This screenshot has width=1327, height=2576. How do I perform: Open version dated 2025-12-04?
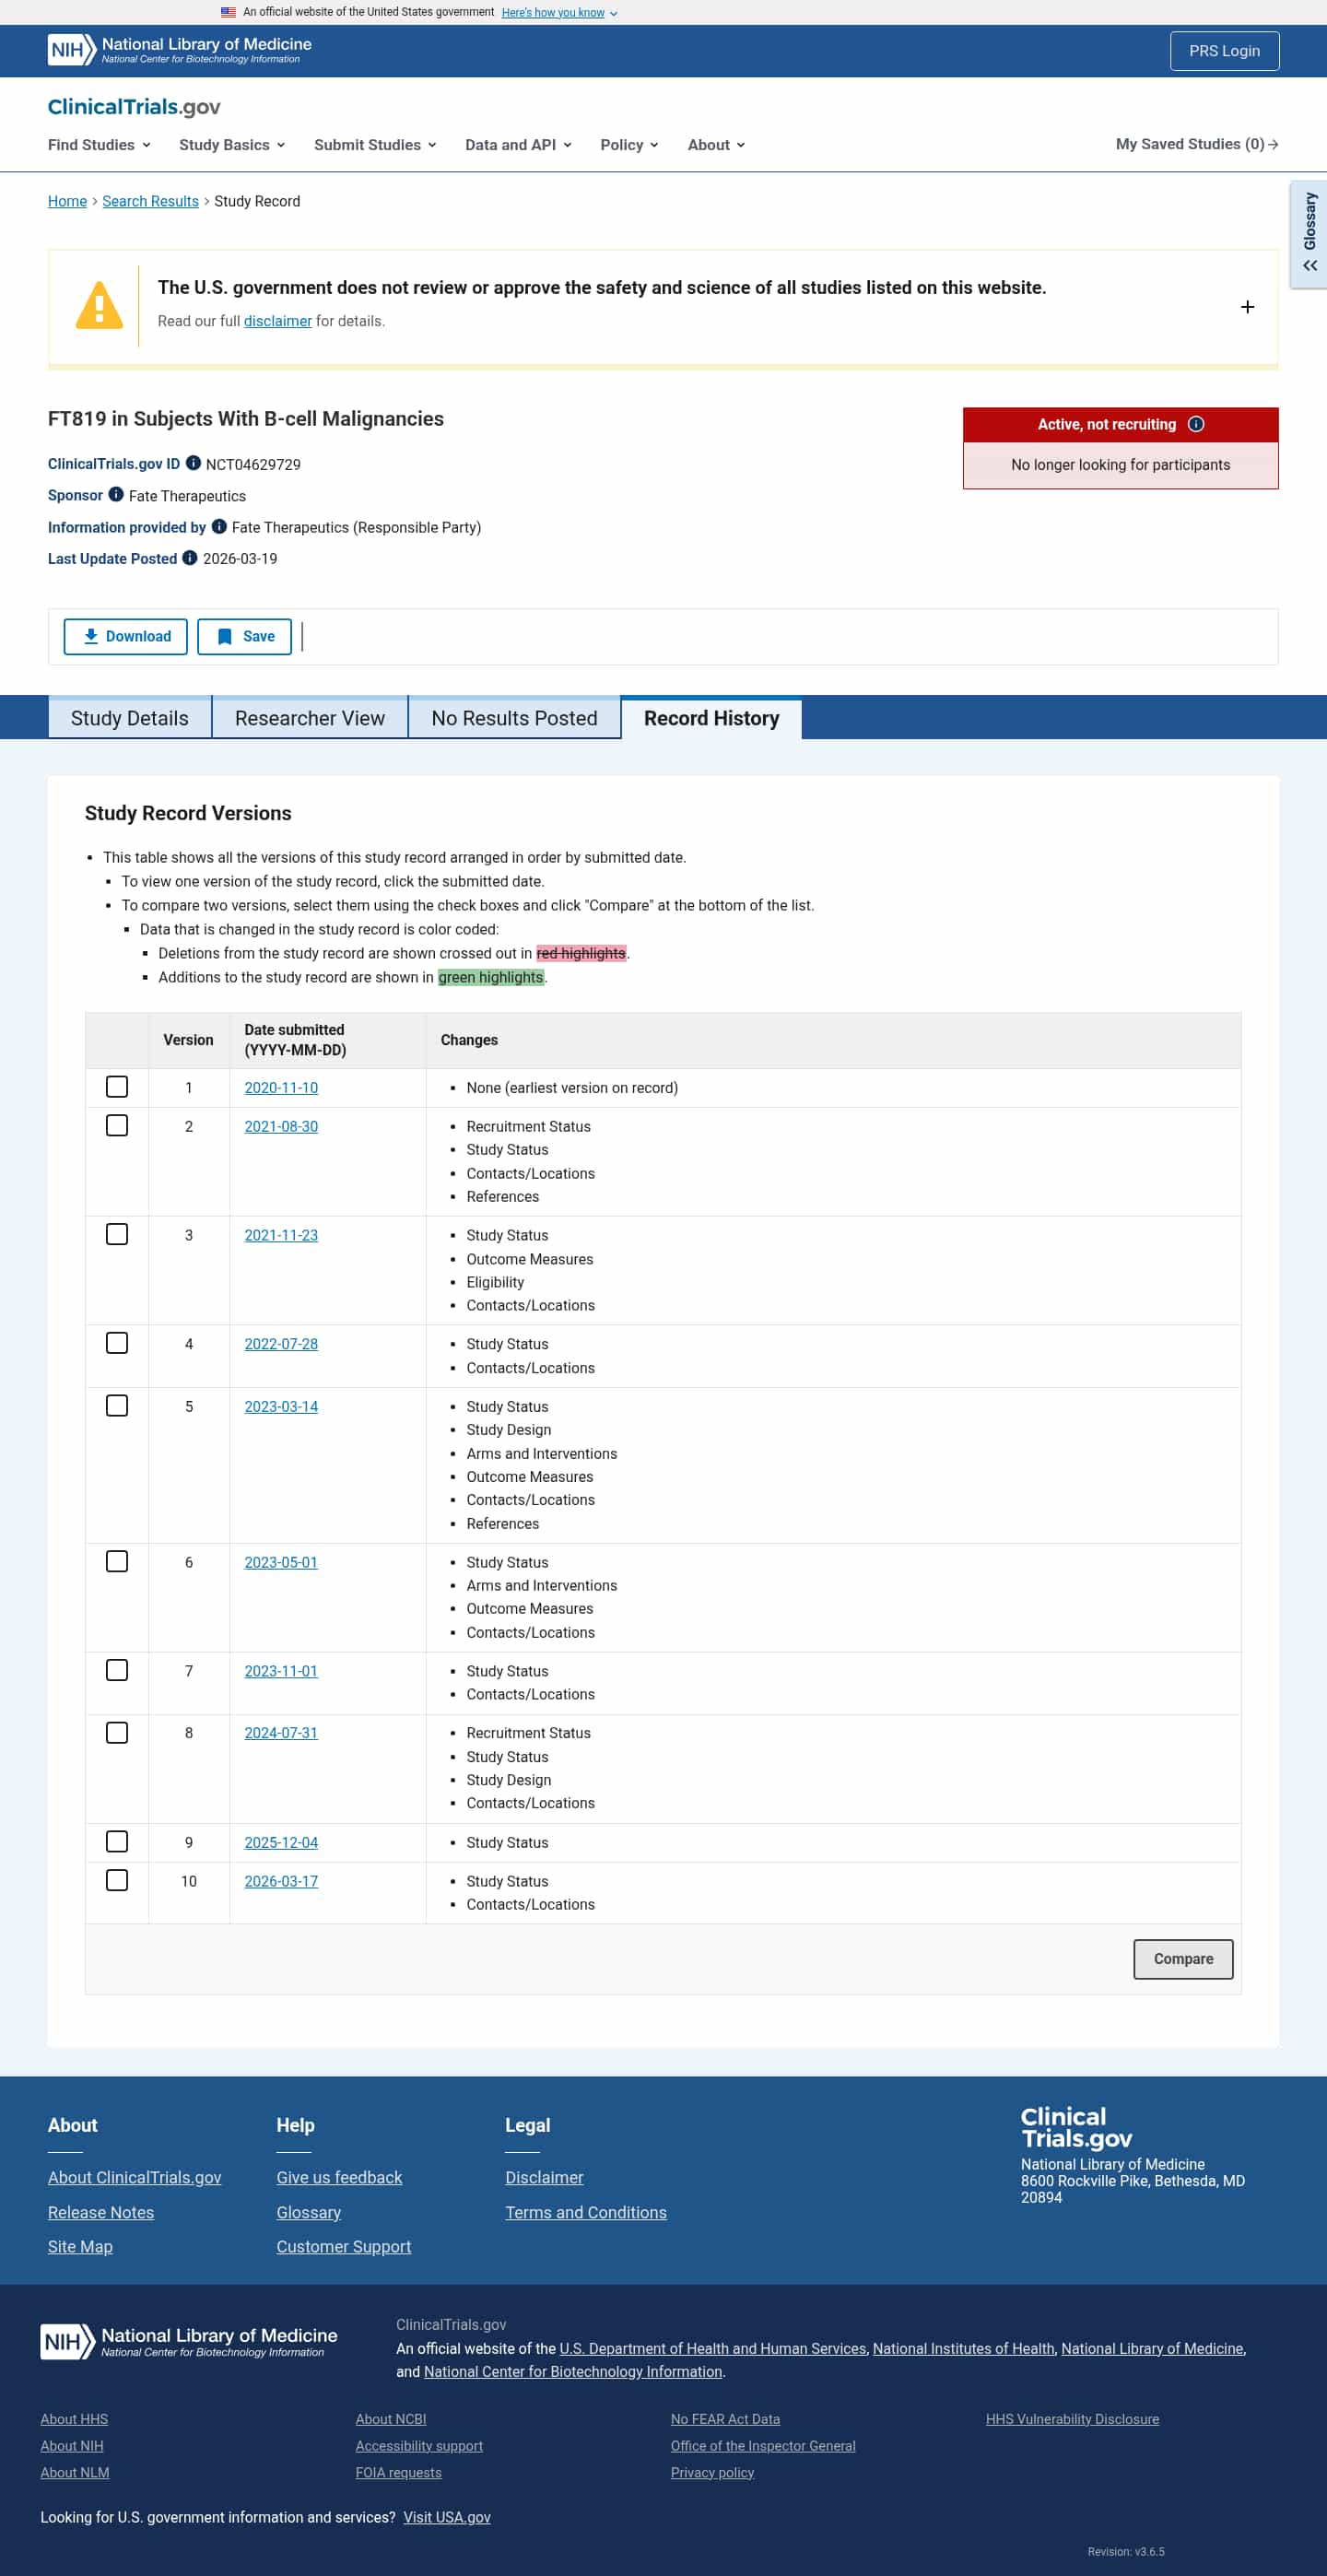tap(281, 1842)
